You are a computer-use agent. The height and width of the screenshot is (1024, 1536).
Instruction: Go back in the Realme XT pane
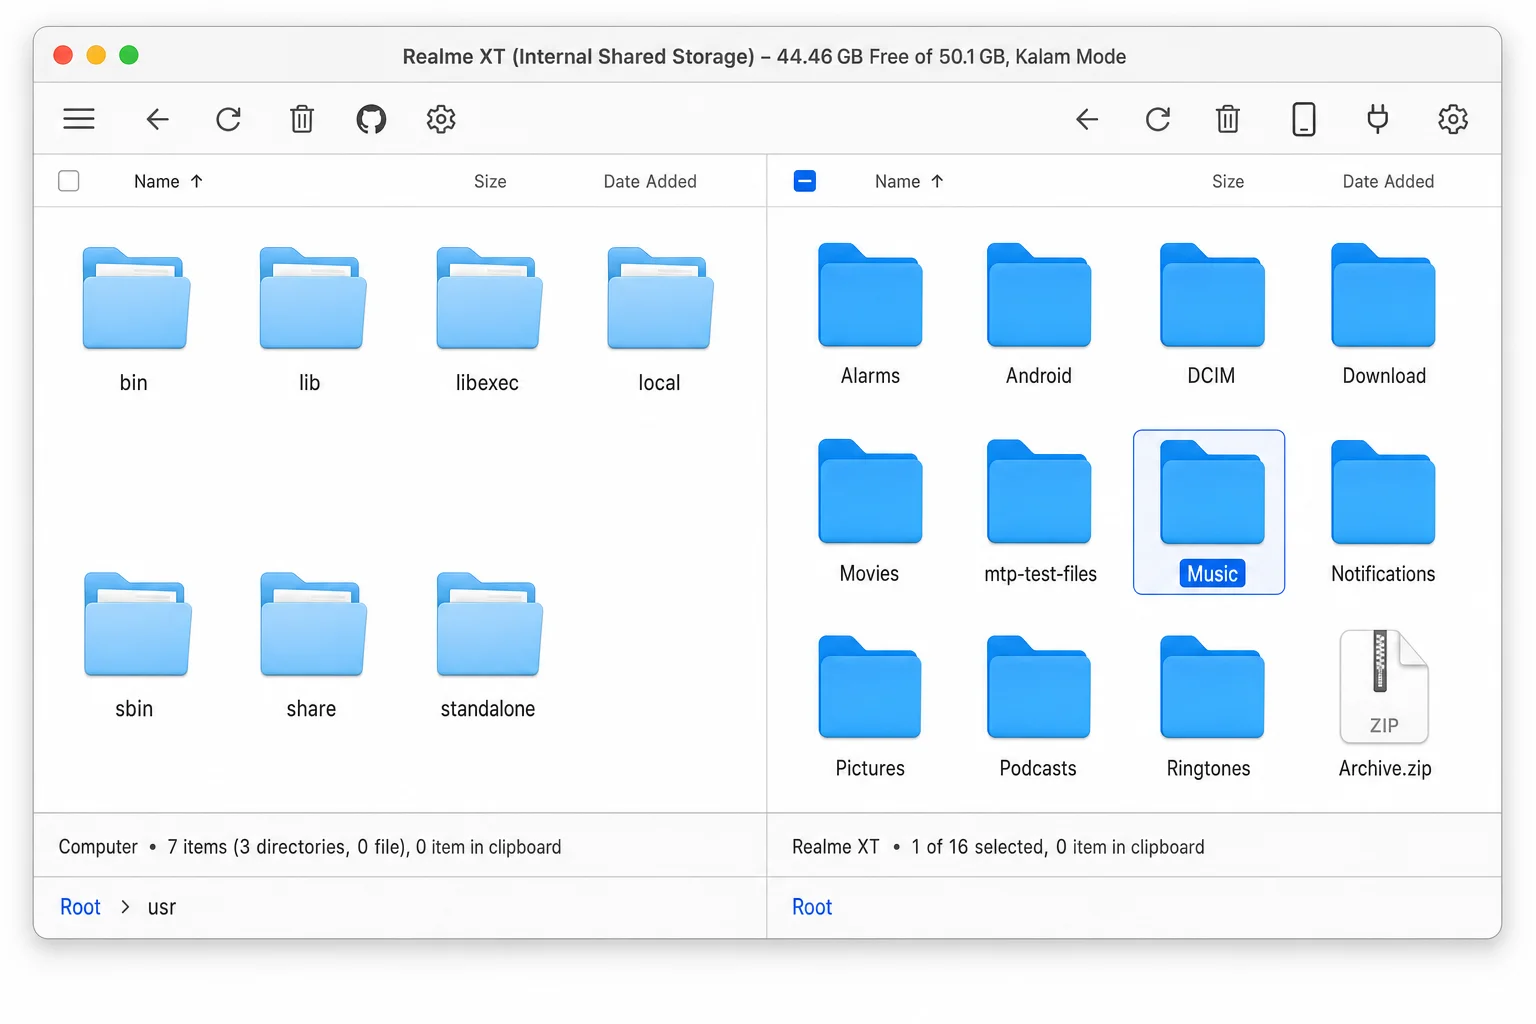[1087, 120]
